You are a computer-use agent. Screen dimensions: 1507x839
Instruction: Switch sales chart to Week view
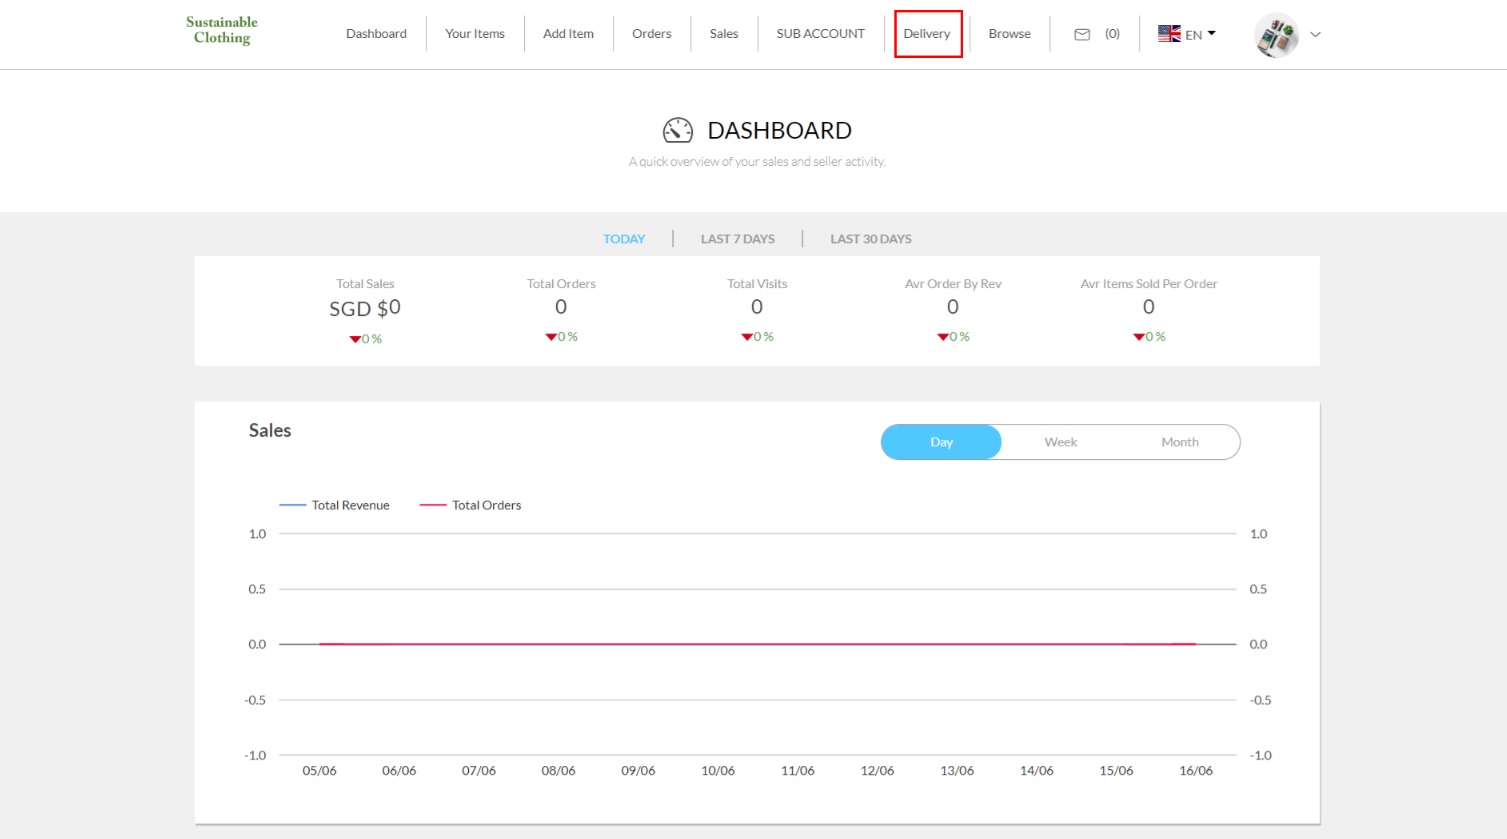[1060, 442]
